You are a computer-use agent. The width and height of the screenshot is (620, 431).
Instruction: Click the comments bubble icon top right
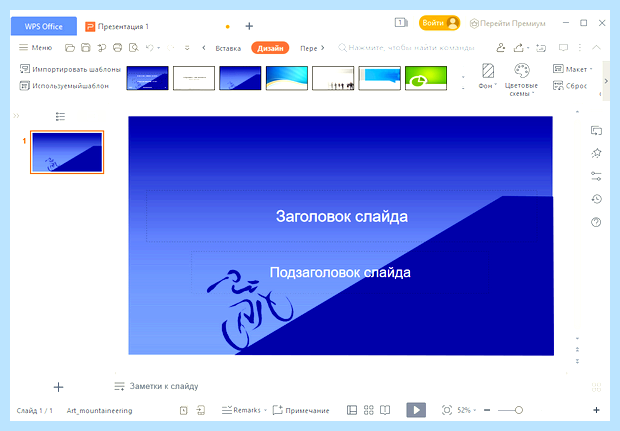tap(563, 48)
